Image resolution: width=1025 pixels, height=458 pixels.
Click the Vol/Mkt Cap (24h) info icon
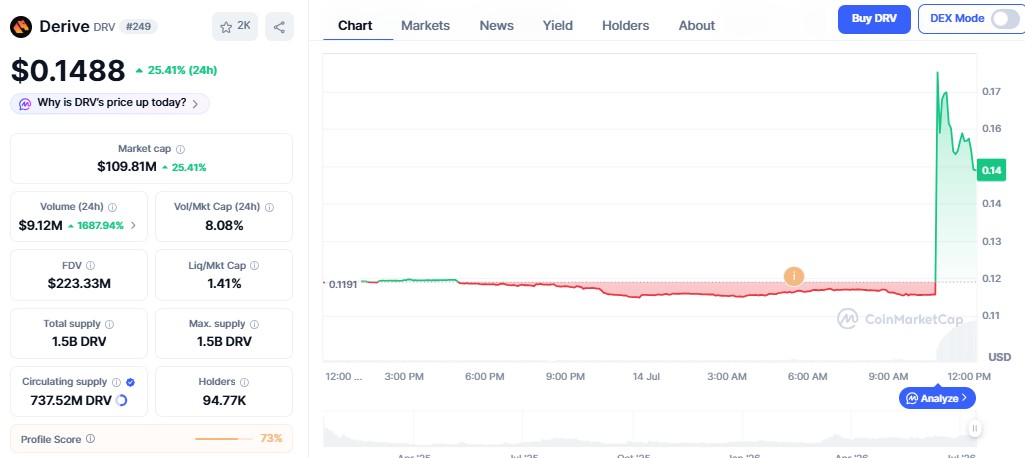pos(269,207)
